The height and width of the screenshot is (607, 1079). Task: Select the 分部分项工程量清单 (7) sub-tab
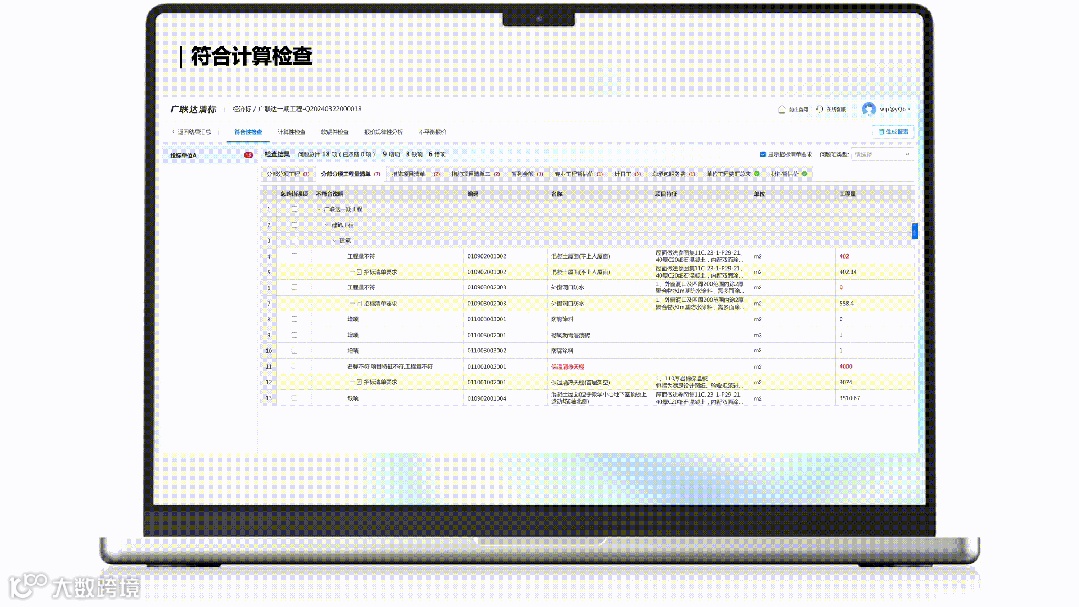click(351, 174)
